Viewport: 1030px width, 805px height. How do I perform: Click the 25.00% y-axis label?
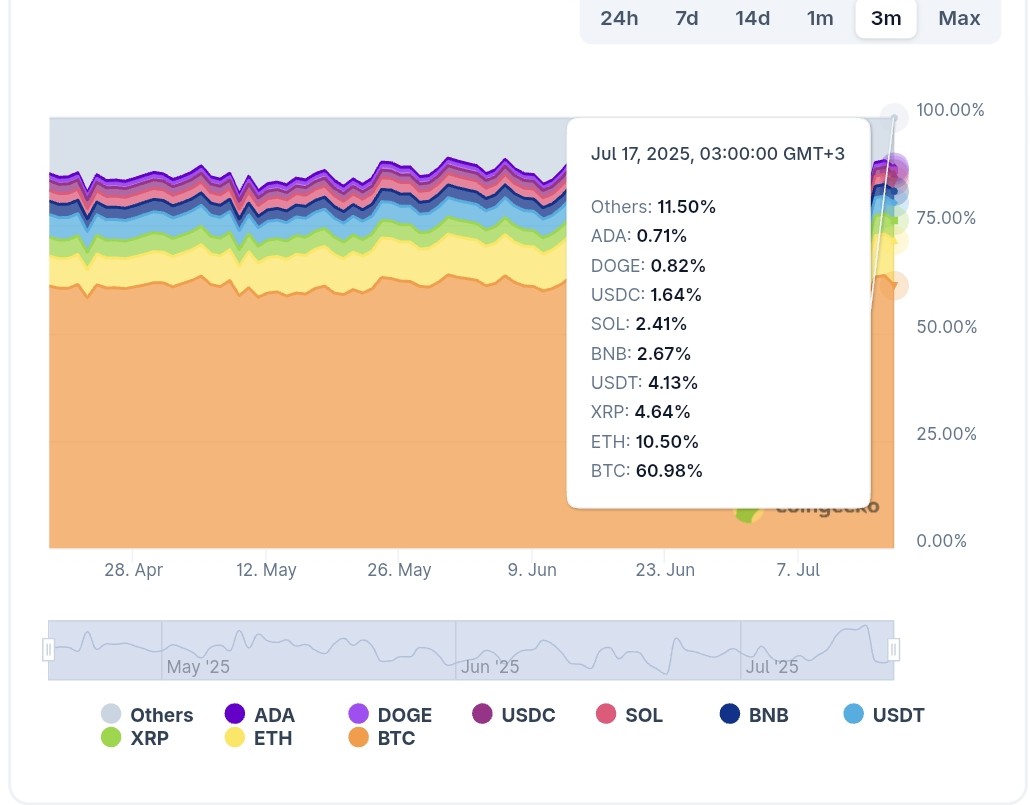pos(947,434)
